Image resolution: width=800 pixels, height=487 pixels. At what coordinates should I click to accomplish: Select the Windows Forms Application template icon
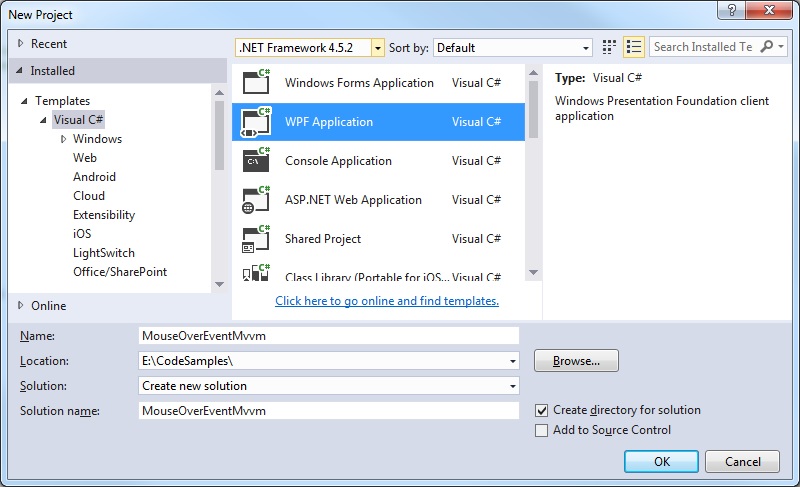point(256,82)
